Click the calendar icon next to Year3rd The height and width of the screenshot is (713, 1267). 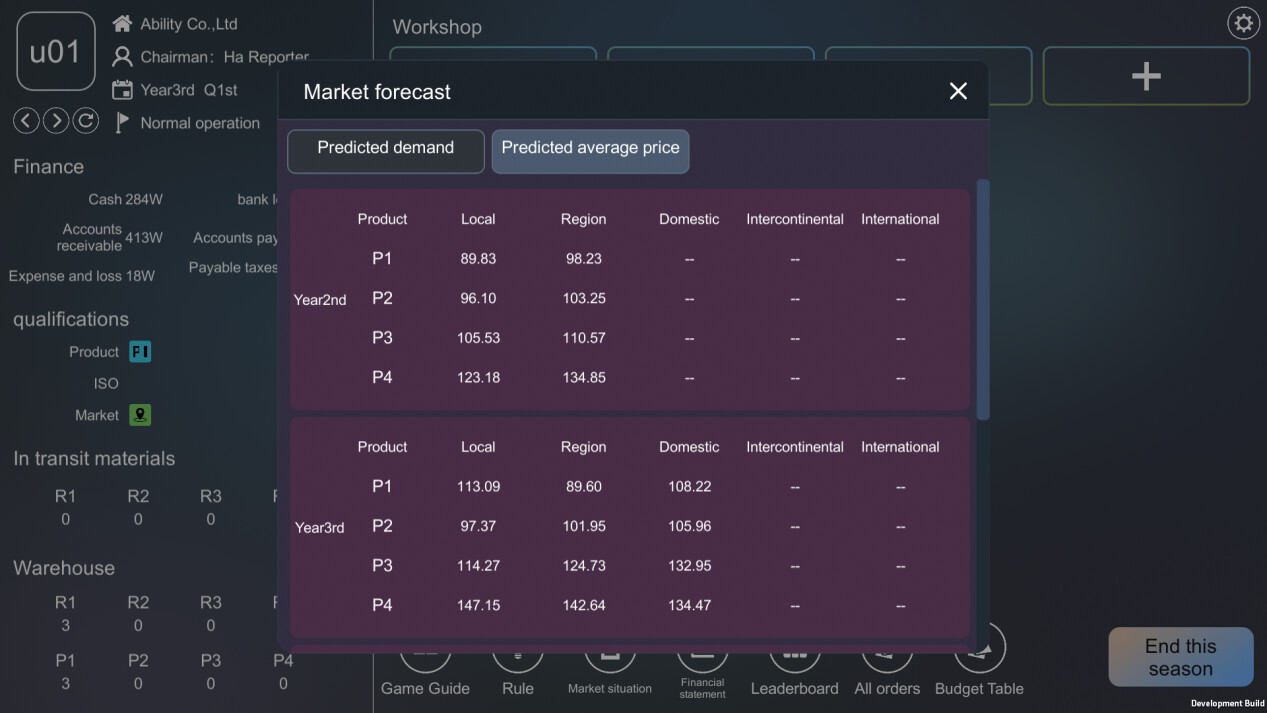(122, 90)
